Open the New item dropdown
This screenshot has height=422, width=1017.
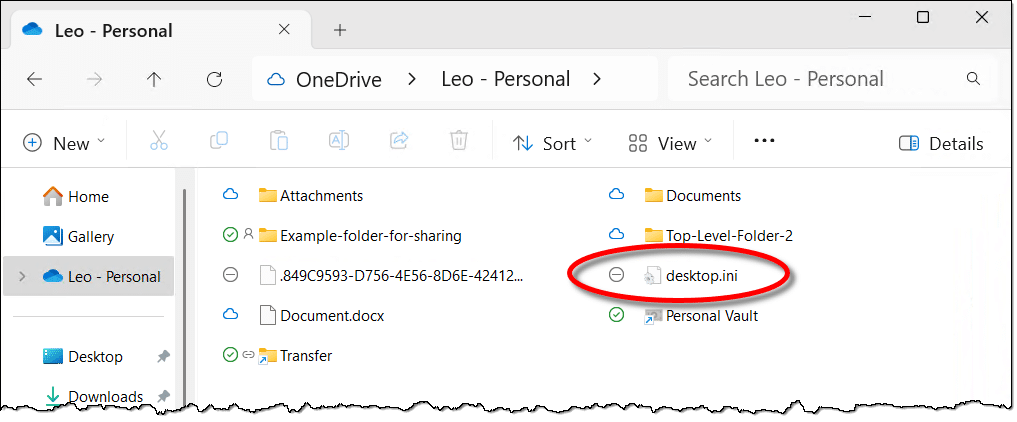(64, 143)
